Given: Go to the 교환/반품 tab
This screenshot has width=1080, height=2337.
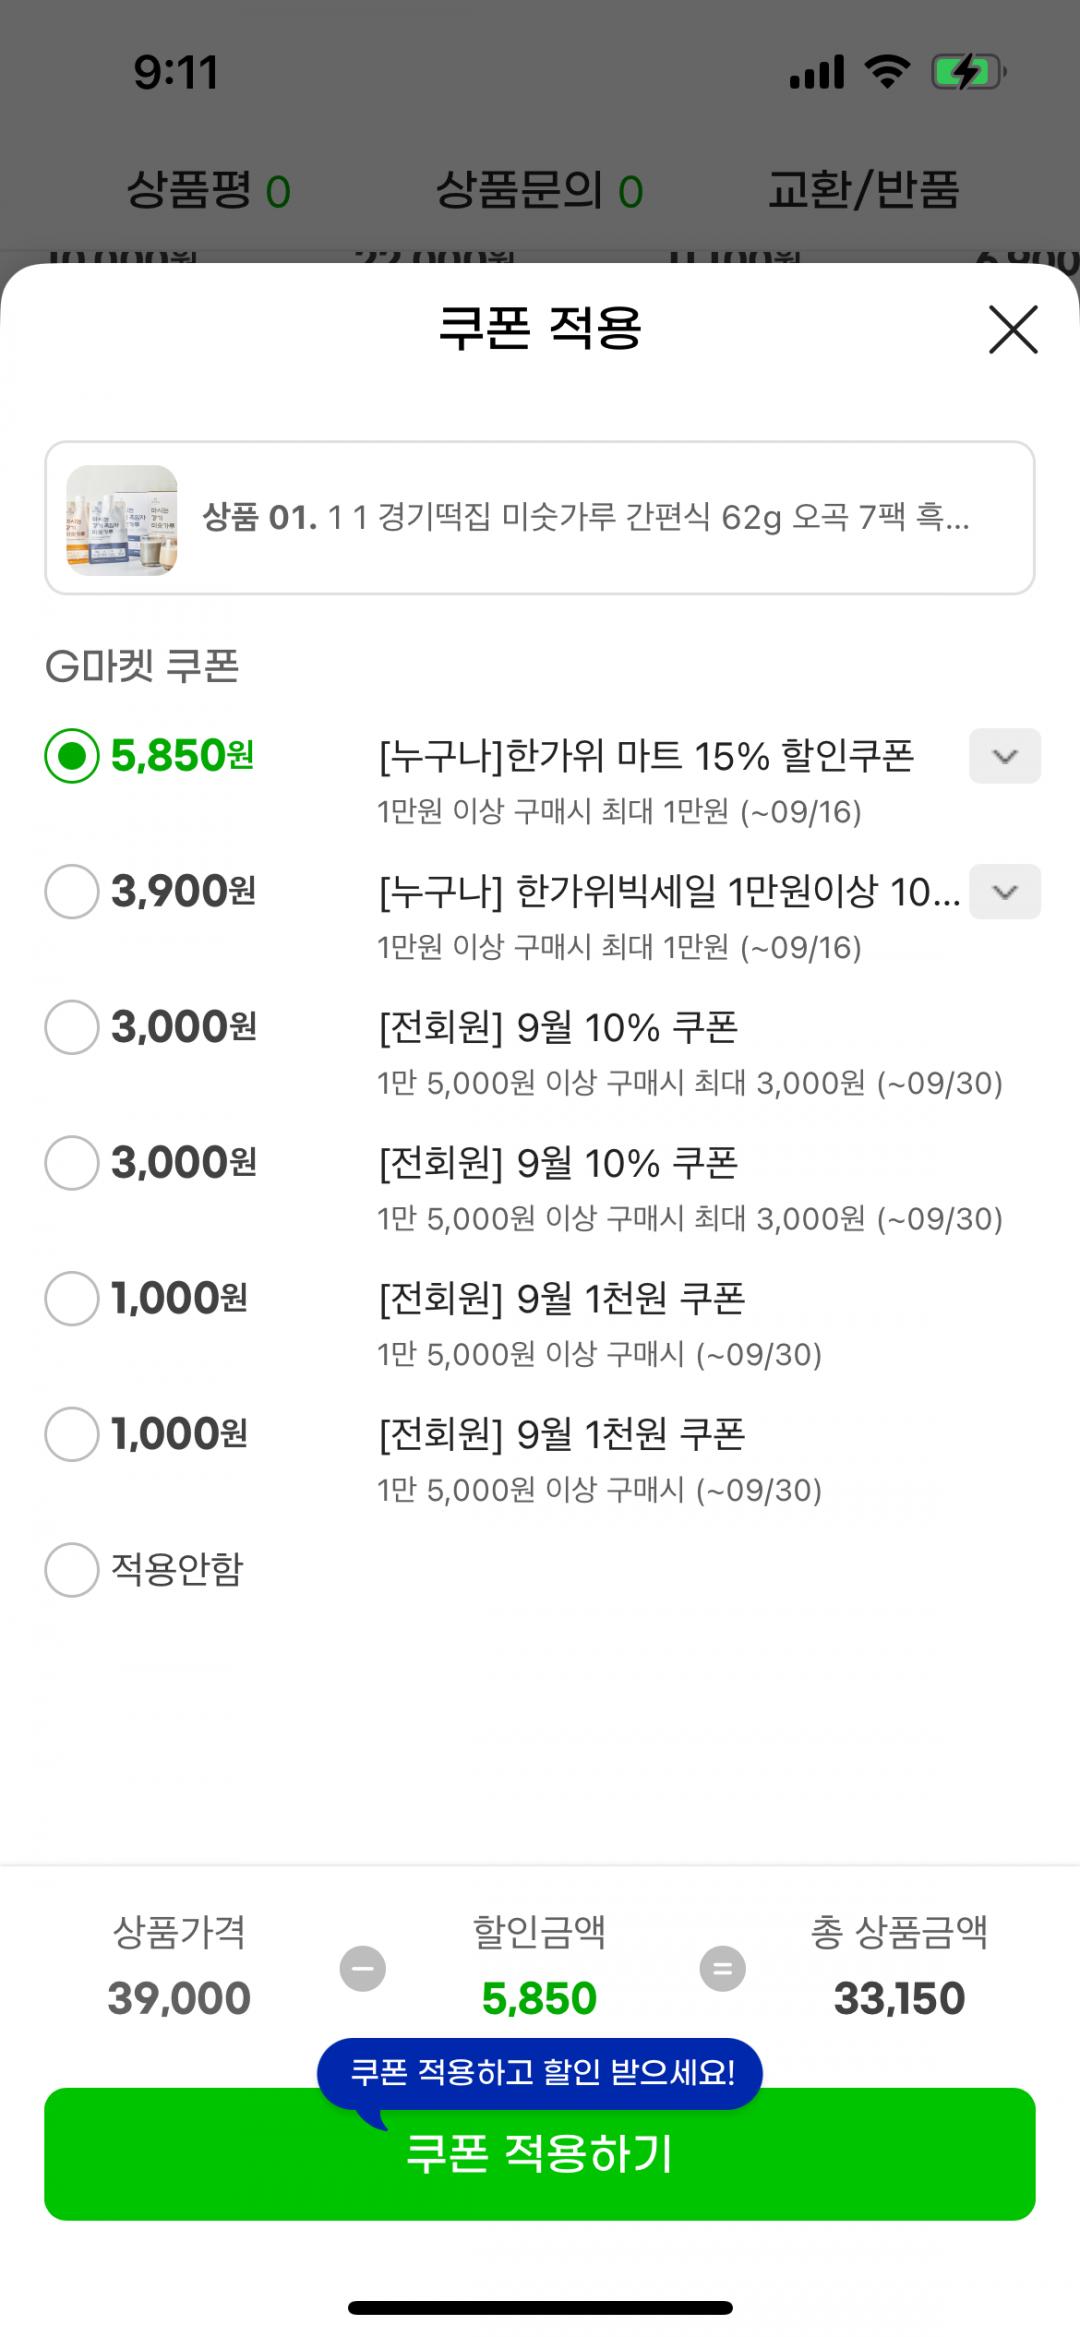Looking at the screenshot, I should pos(863,190).
